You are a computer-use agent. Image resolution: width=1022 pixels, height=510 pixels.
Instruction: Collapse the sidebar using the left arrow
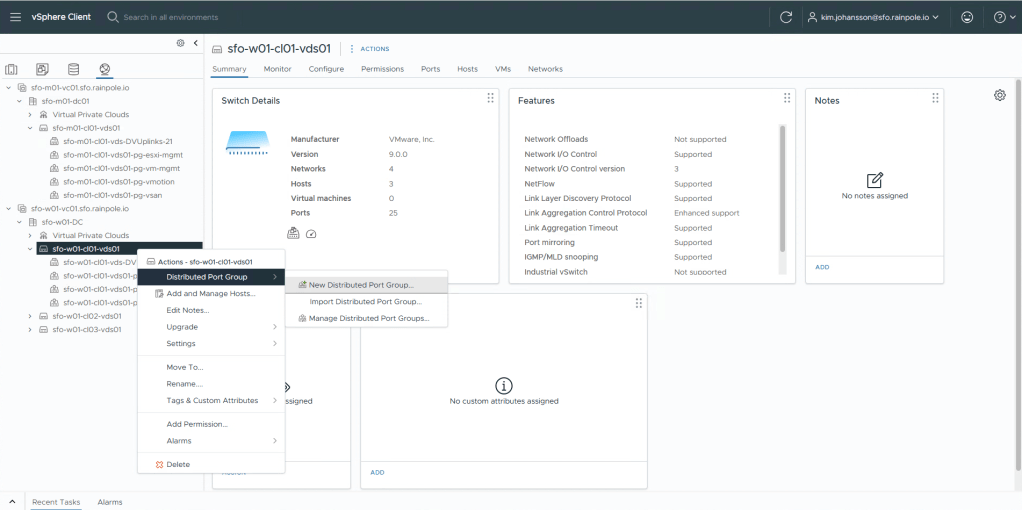[x=195, y=43]
